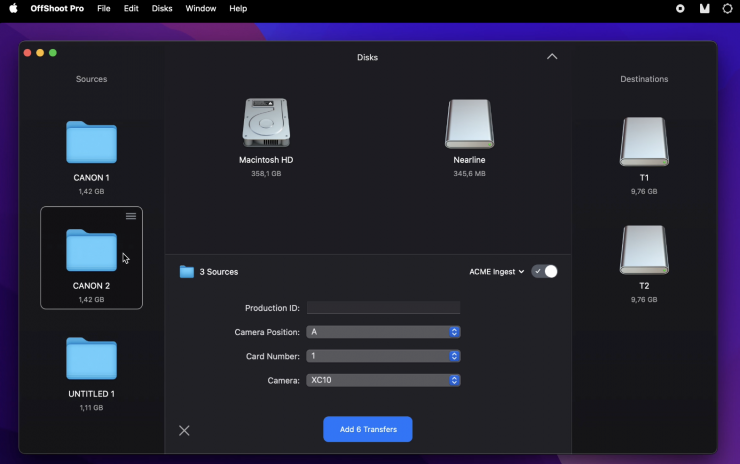Open the CANON 2 options menu icon
This screenshot has width=740, height=464.
click(131, 216)
